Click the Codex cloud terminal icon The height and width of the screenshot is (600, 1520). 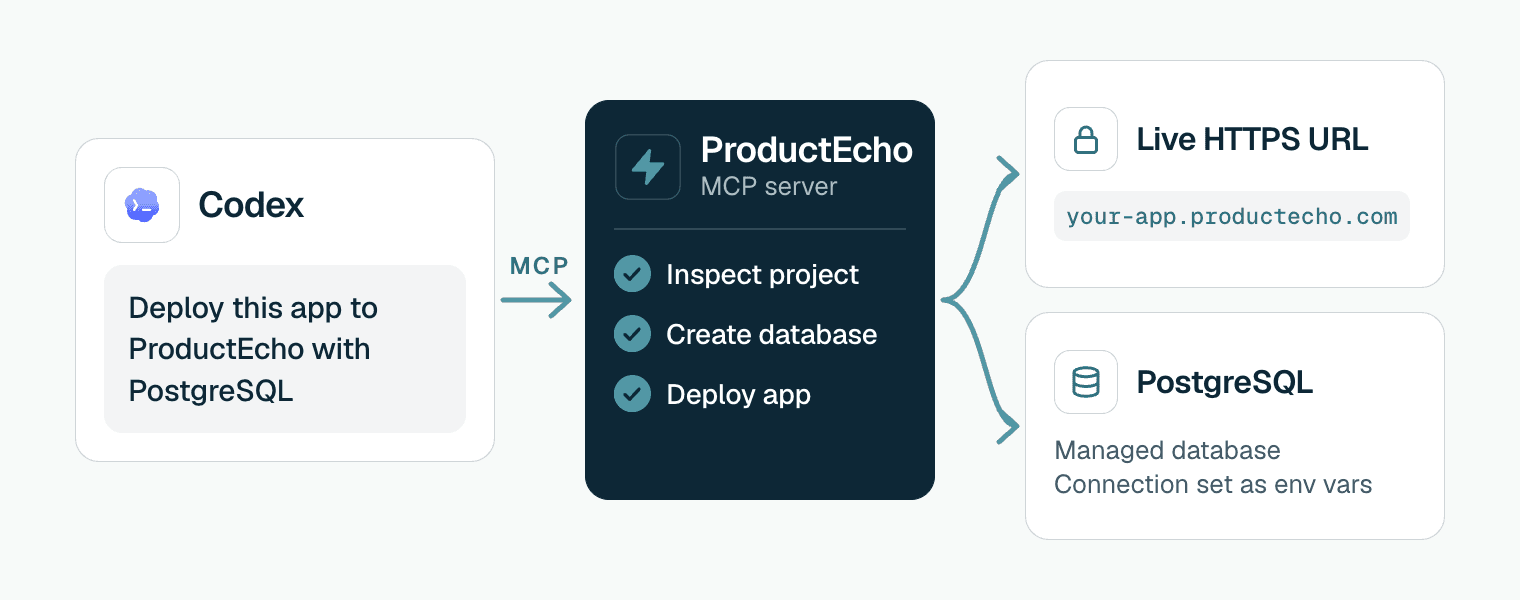[x=142, y=205]
